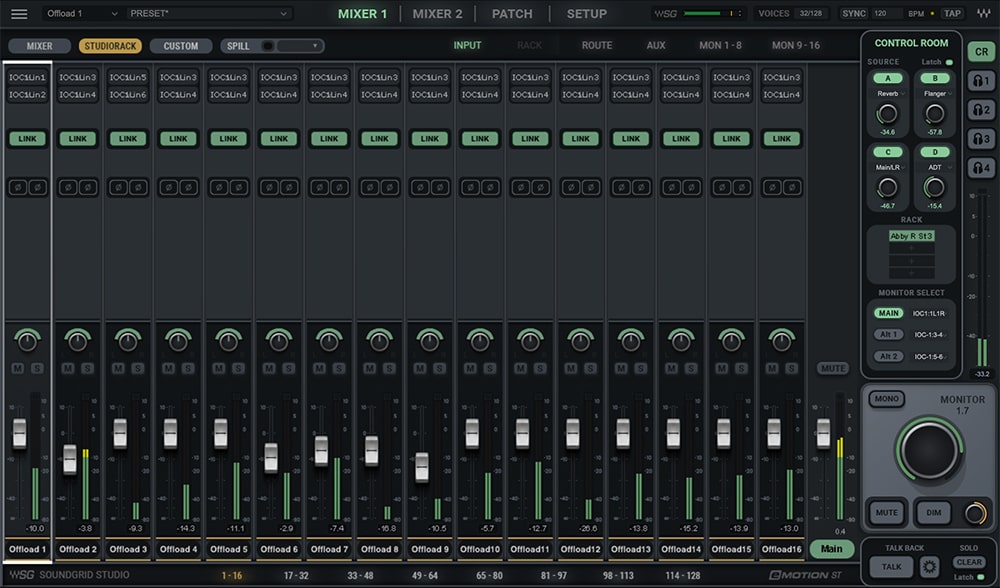1000x588 pixels.
Task: Mute the Offload 1 channel with its M icon
Action: coord(17,367)
